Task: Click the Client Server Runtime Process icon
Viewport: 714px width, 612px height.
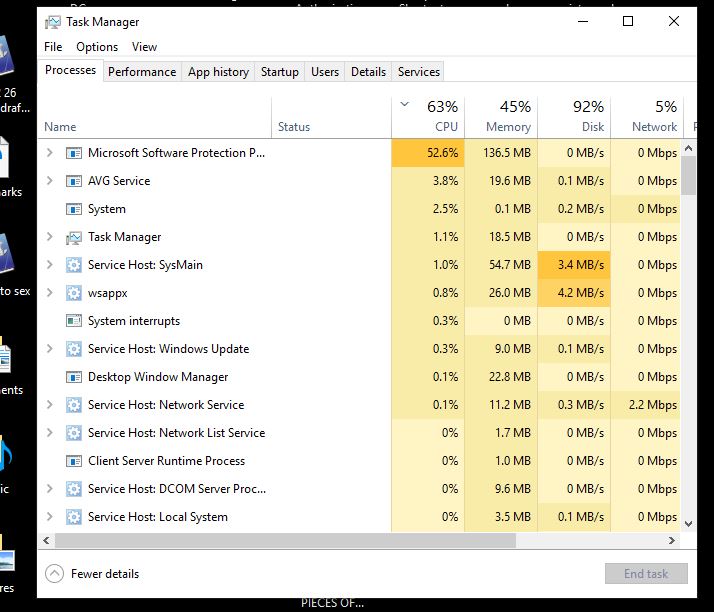Action: (x=74, y=461)
